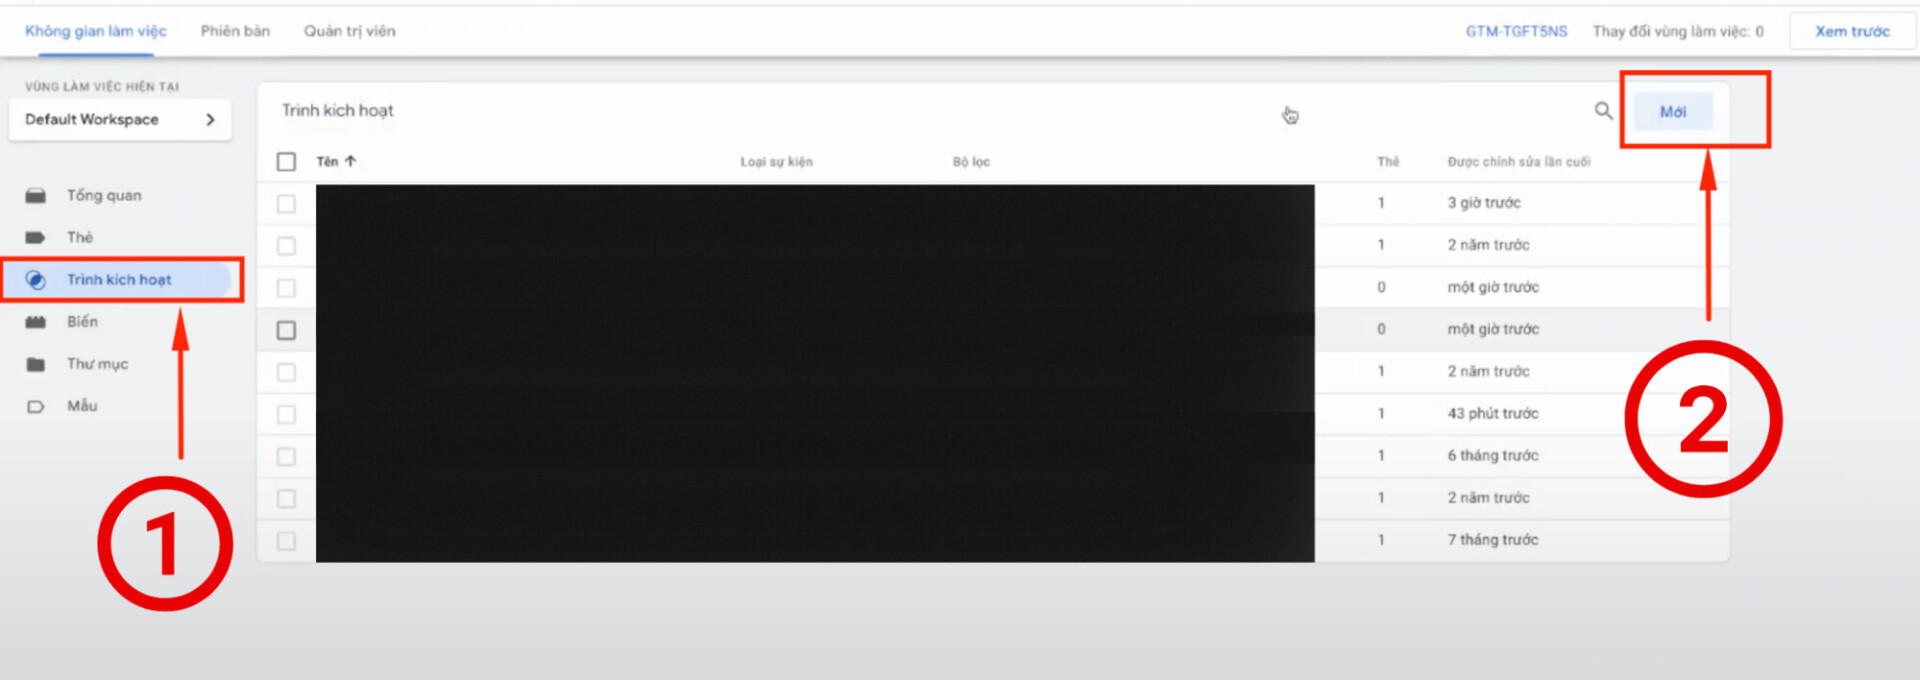The image size is (1920, 680).
Task: Sort by the Loại sự kiện column header
Action: tap(776, 161)
